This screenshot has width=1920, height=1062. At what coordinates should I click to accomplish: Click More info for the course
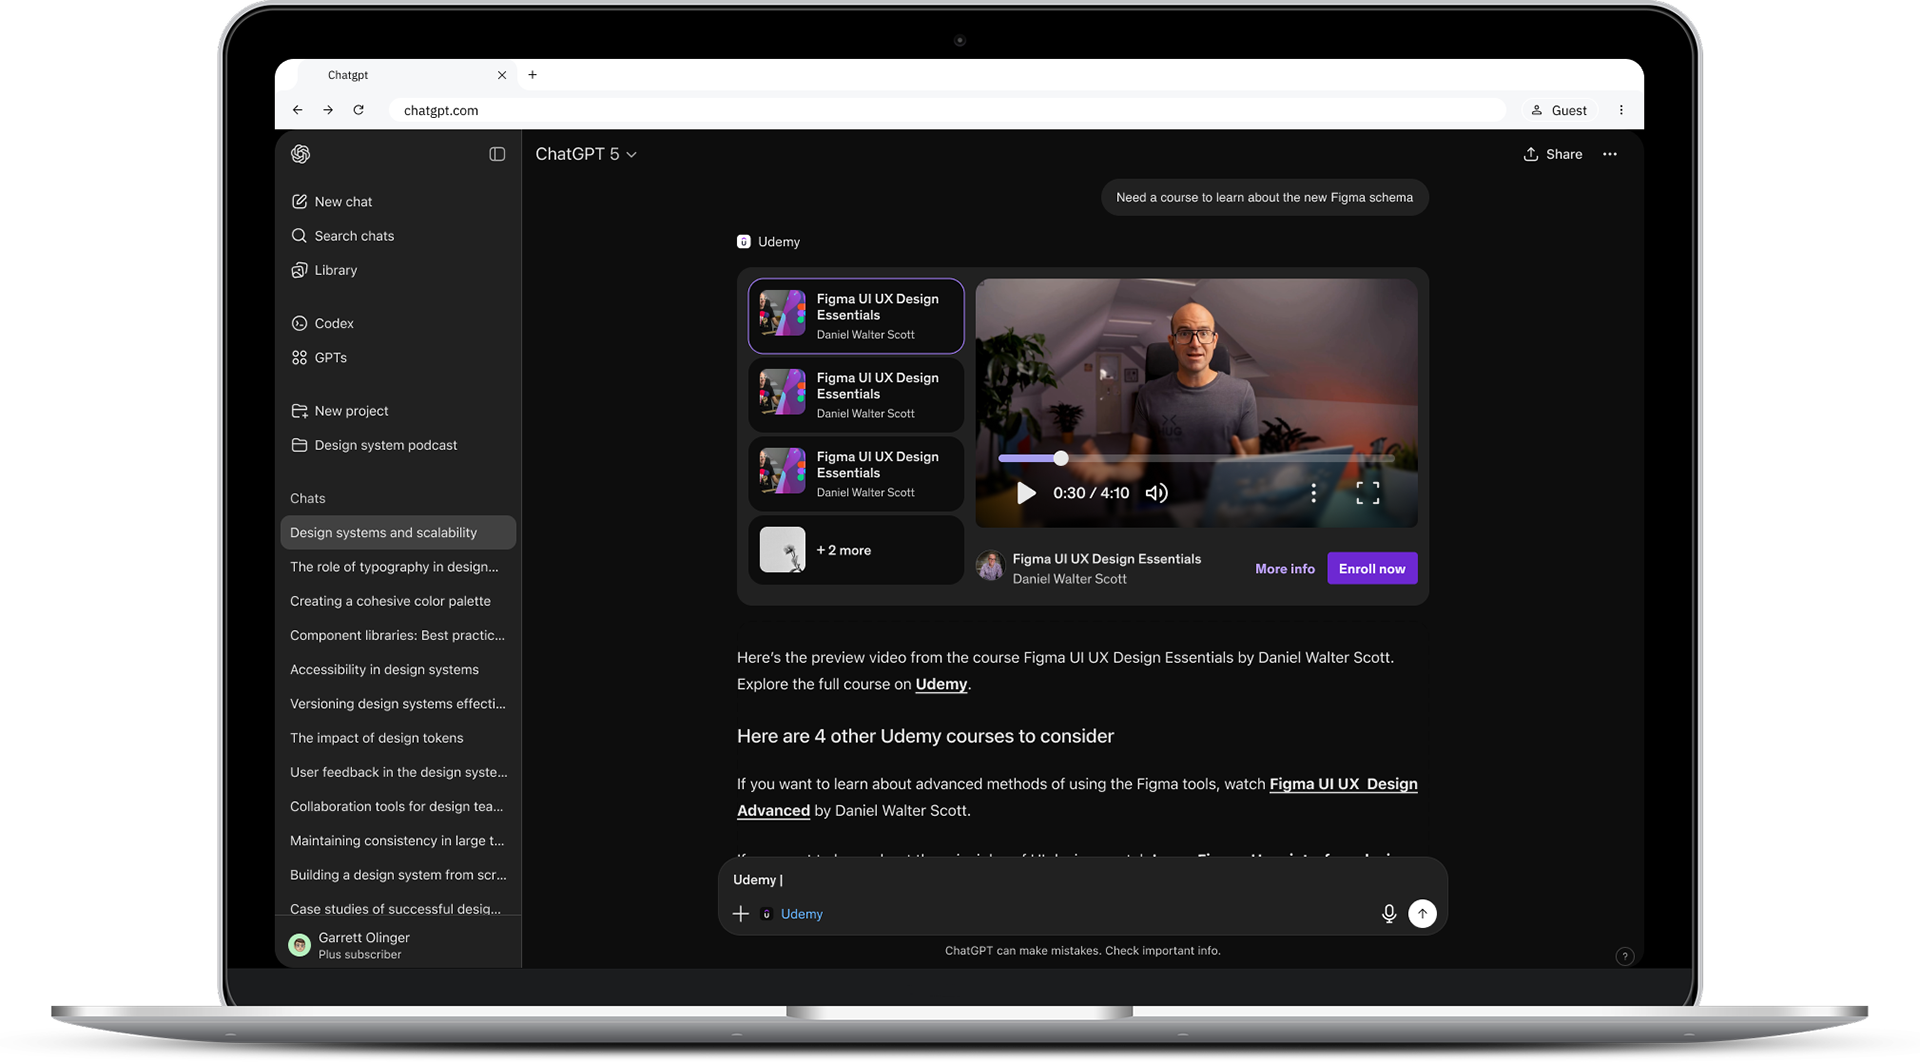[x=1285, y=569]
